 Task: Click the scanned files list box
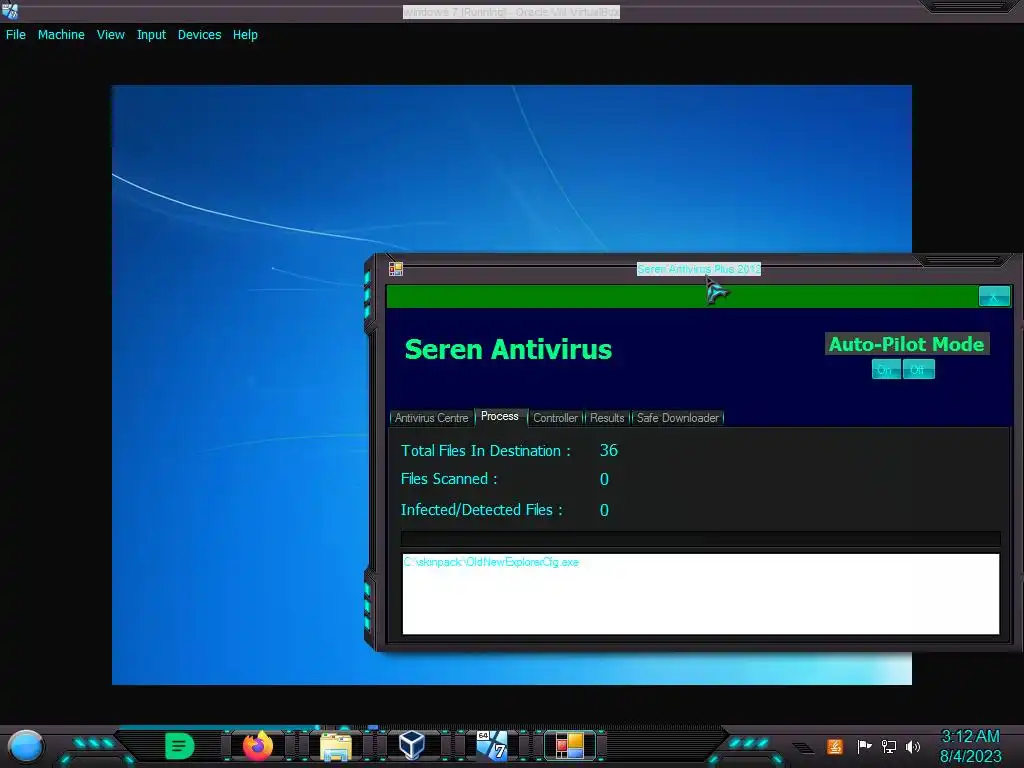click(x=700, y=594)
